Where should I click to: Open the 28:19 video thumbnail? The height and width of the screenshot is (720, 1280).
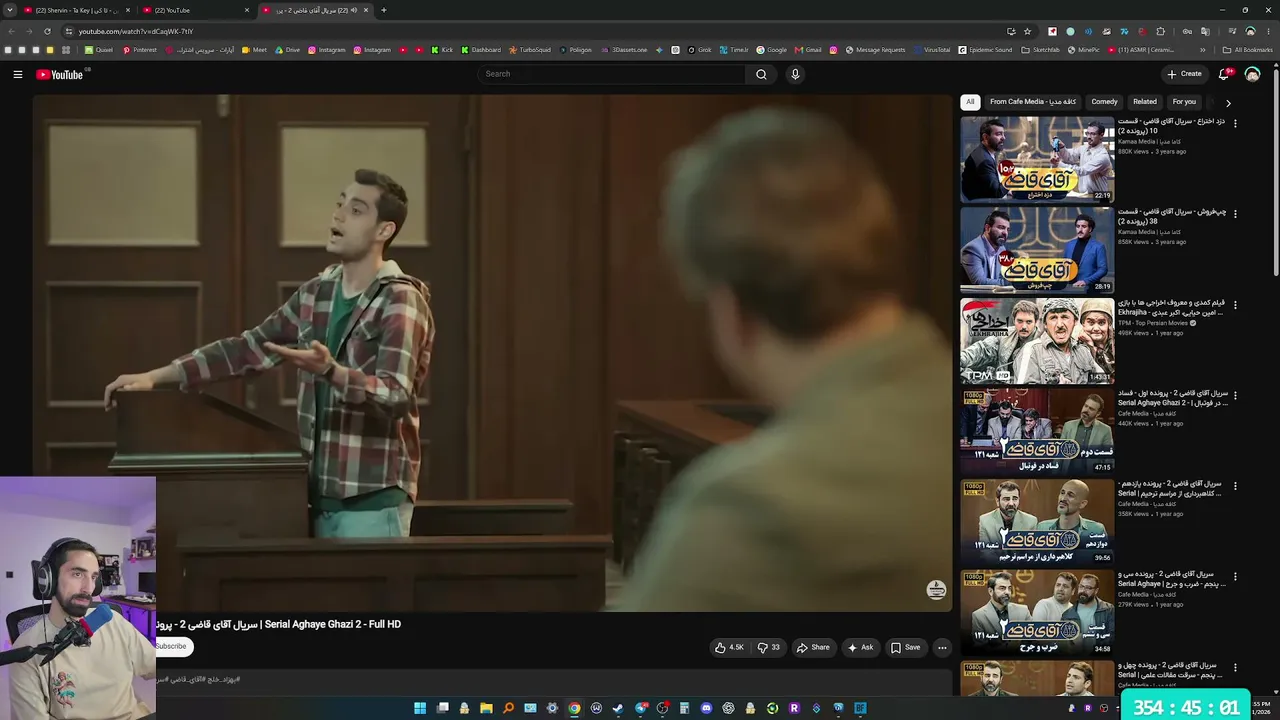point(1037,250)
